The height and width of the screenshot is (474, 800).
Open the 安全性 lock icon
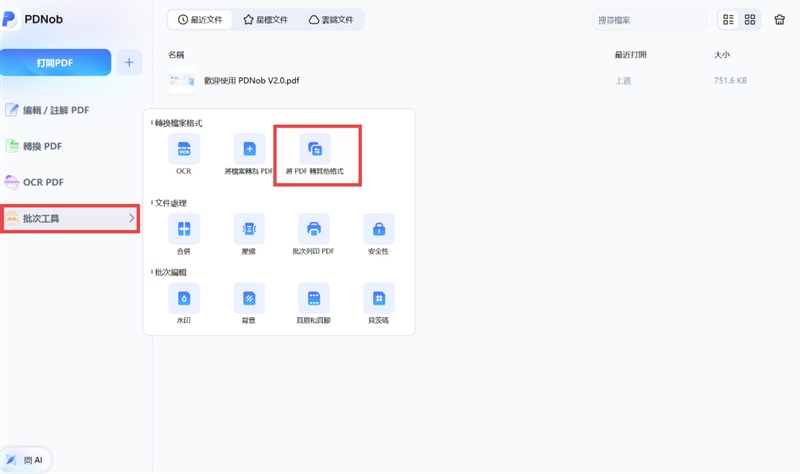click(x=379, y=229)
